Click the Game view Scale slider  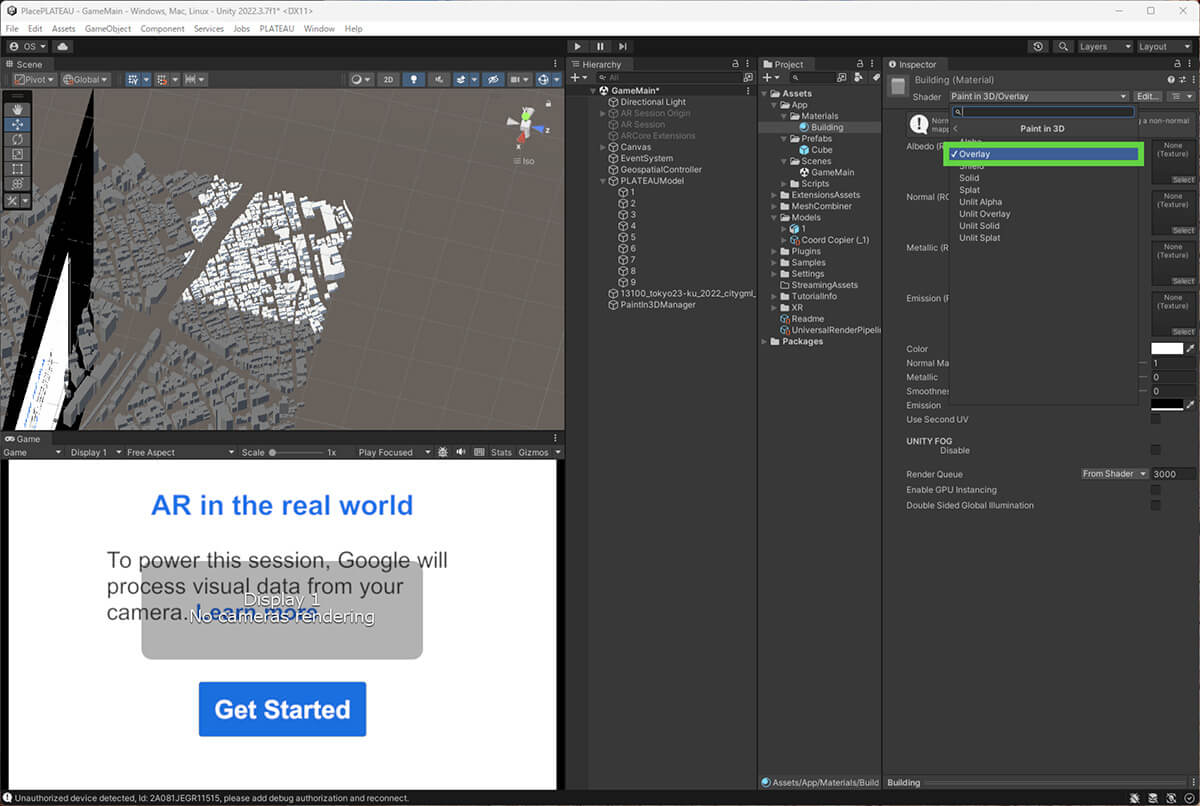click(x=298, y=452)
